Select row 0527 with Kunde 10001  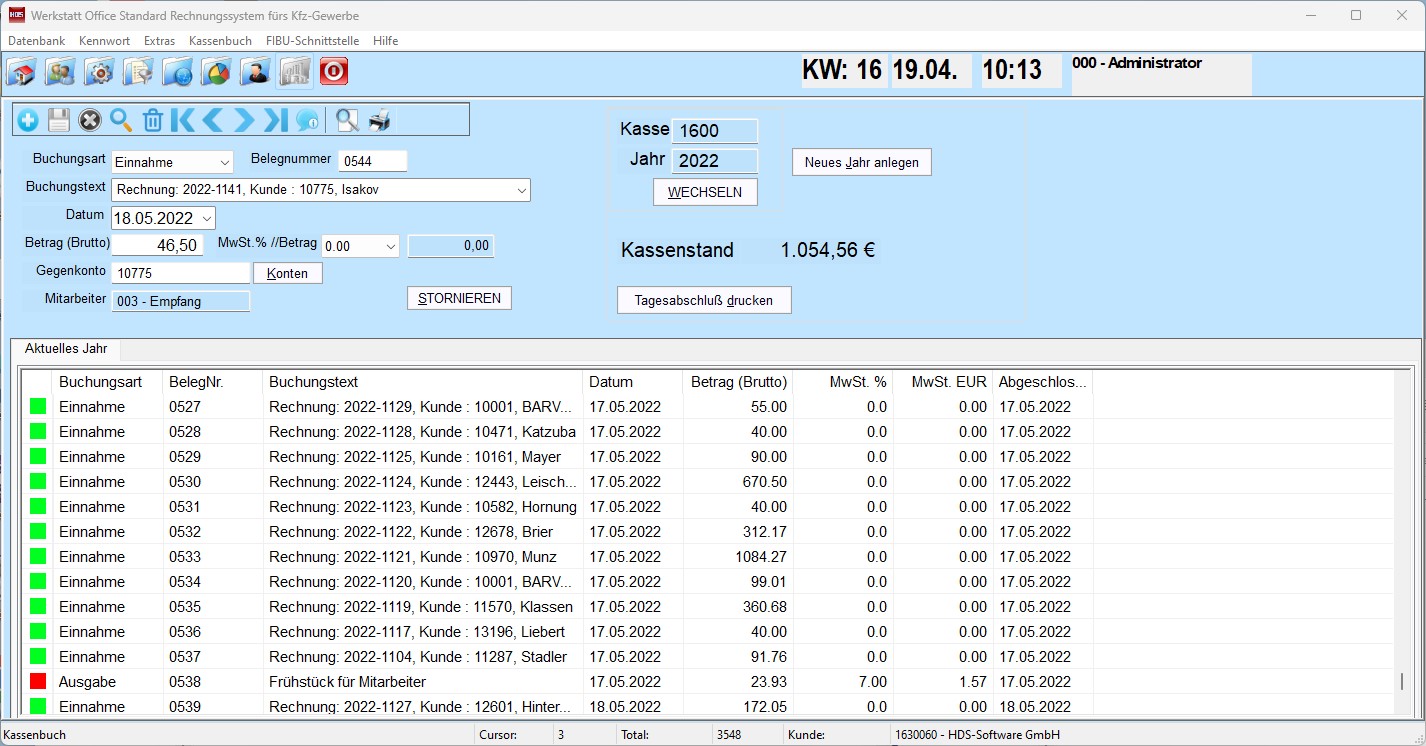pos(707,407)
